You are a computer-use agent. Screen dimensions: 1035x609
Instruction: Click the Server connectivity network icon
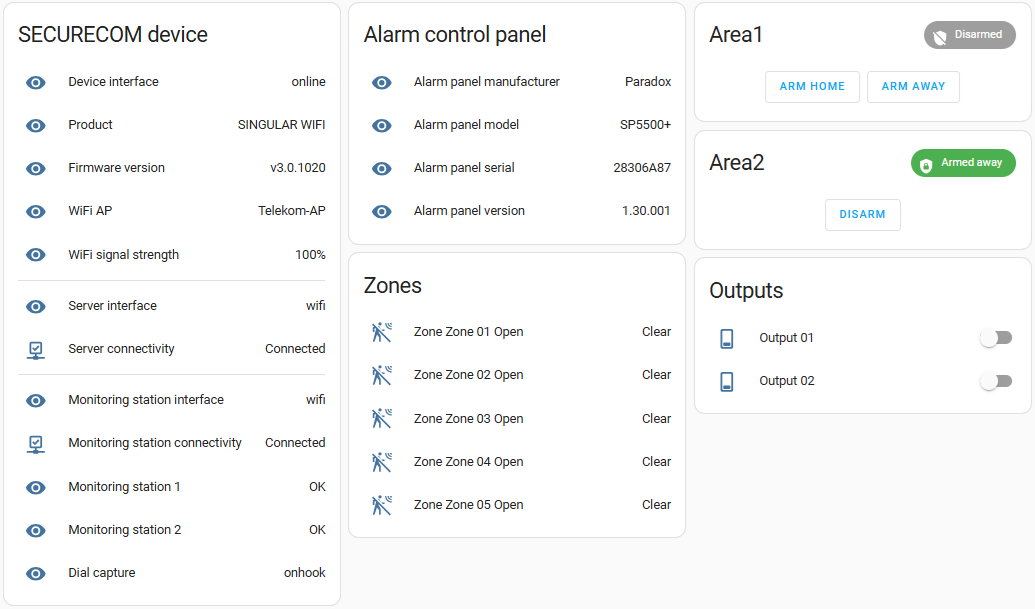[x=36, y=349]
